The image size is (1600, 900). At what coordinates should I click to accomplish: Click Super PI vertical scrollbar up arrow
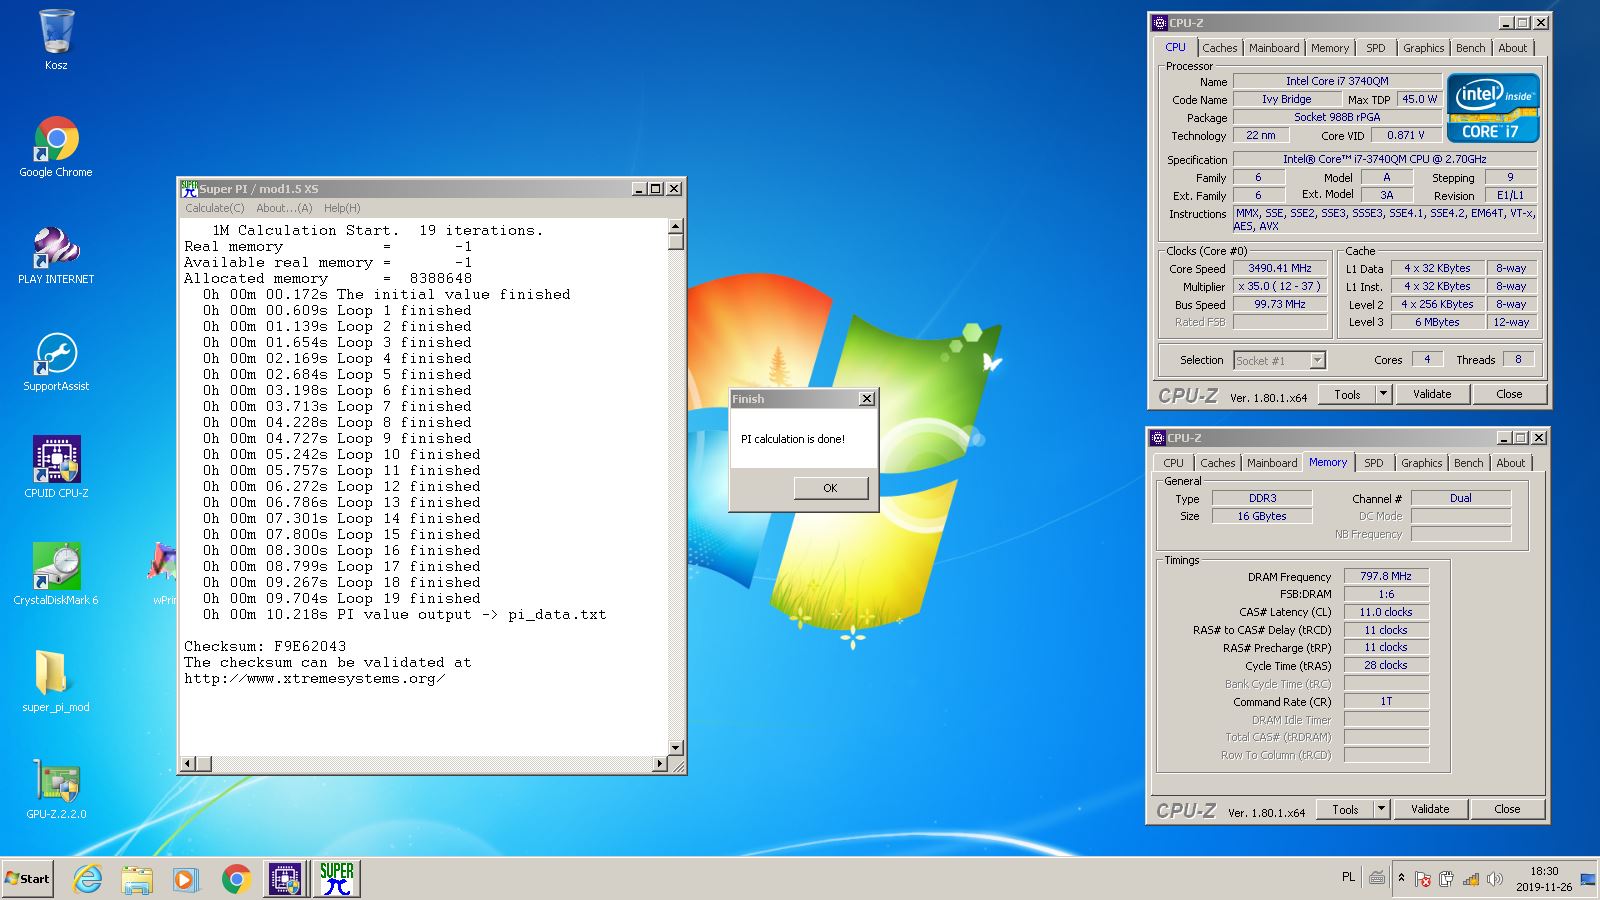(676, 226)
